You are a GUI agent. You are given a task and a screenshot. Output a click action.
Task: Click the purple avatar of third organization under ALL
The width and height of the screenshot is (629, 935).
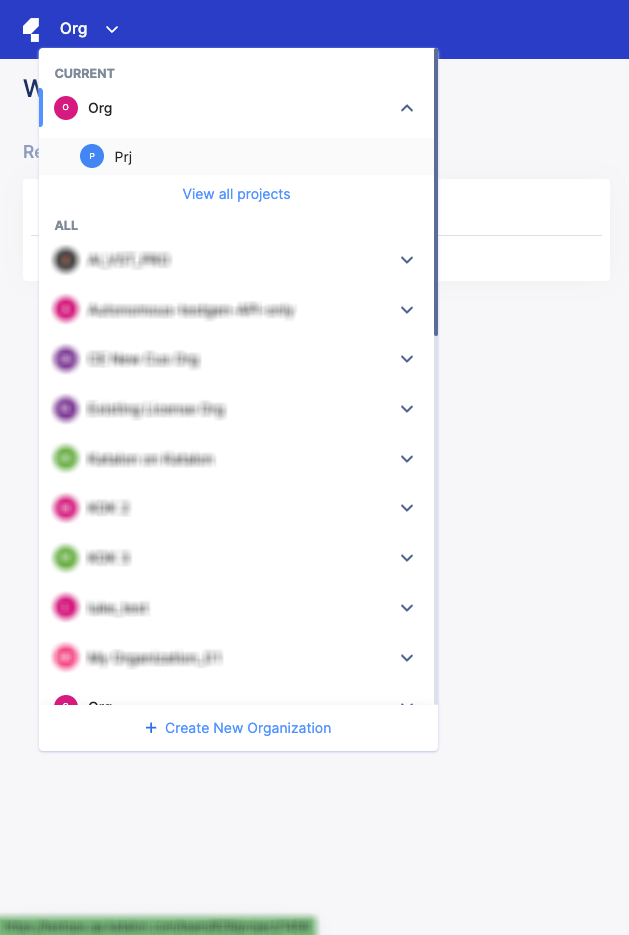coord(66,359)
